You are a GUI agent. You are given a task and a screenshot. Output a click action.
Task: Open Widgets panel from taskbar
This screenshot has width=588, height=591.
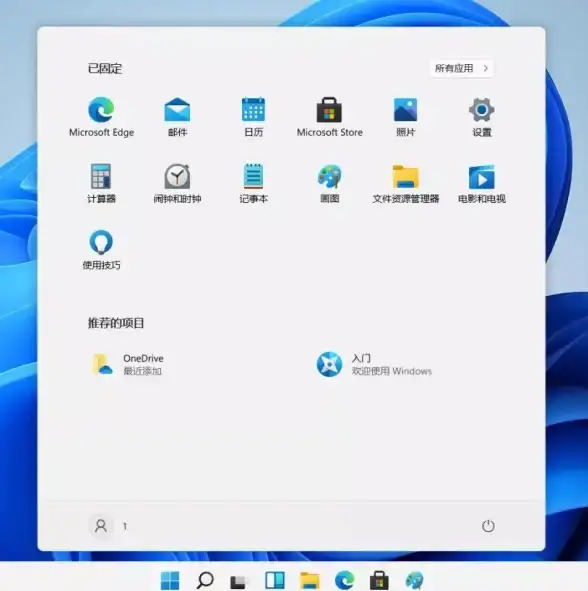[274, 580]
